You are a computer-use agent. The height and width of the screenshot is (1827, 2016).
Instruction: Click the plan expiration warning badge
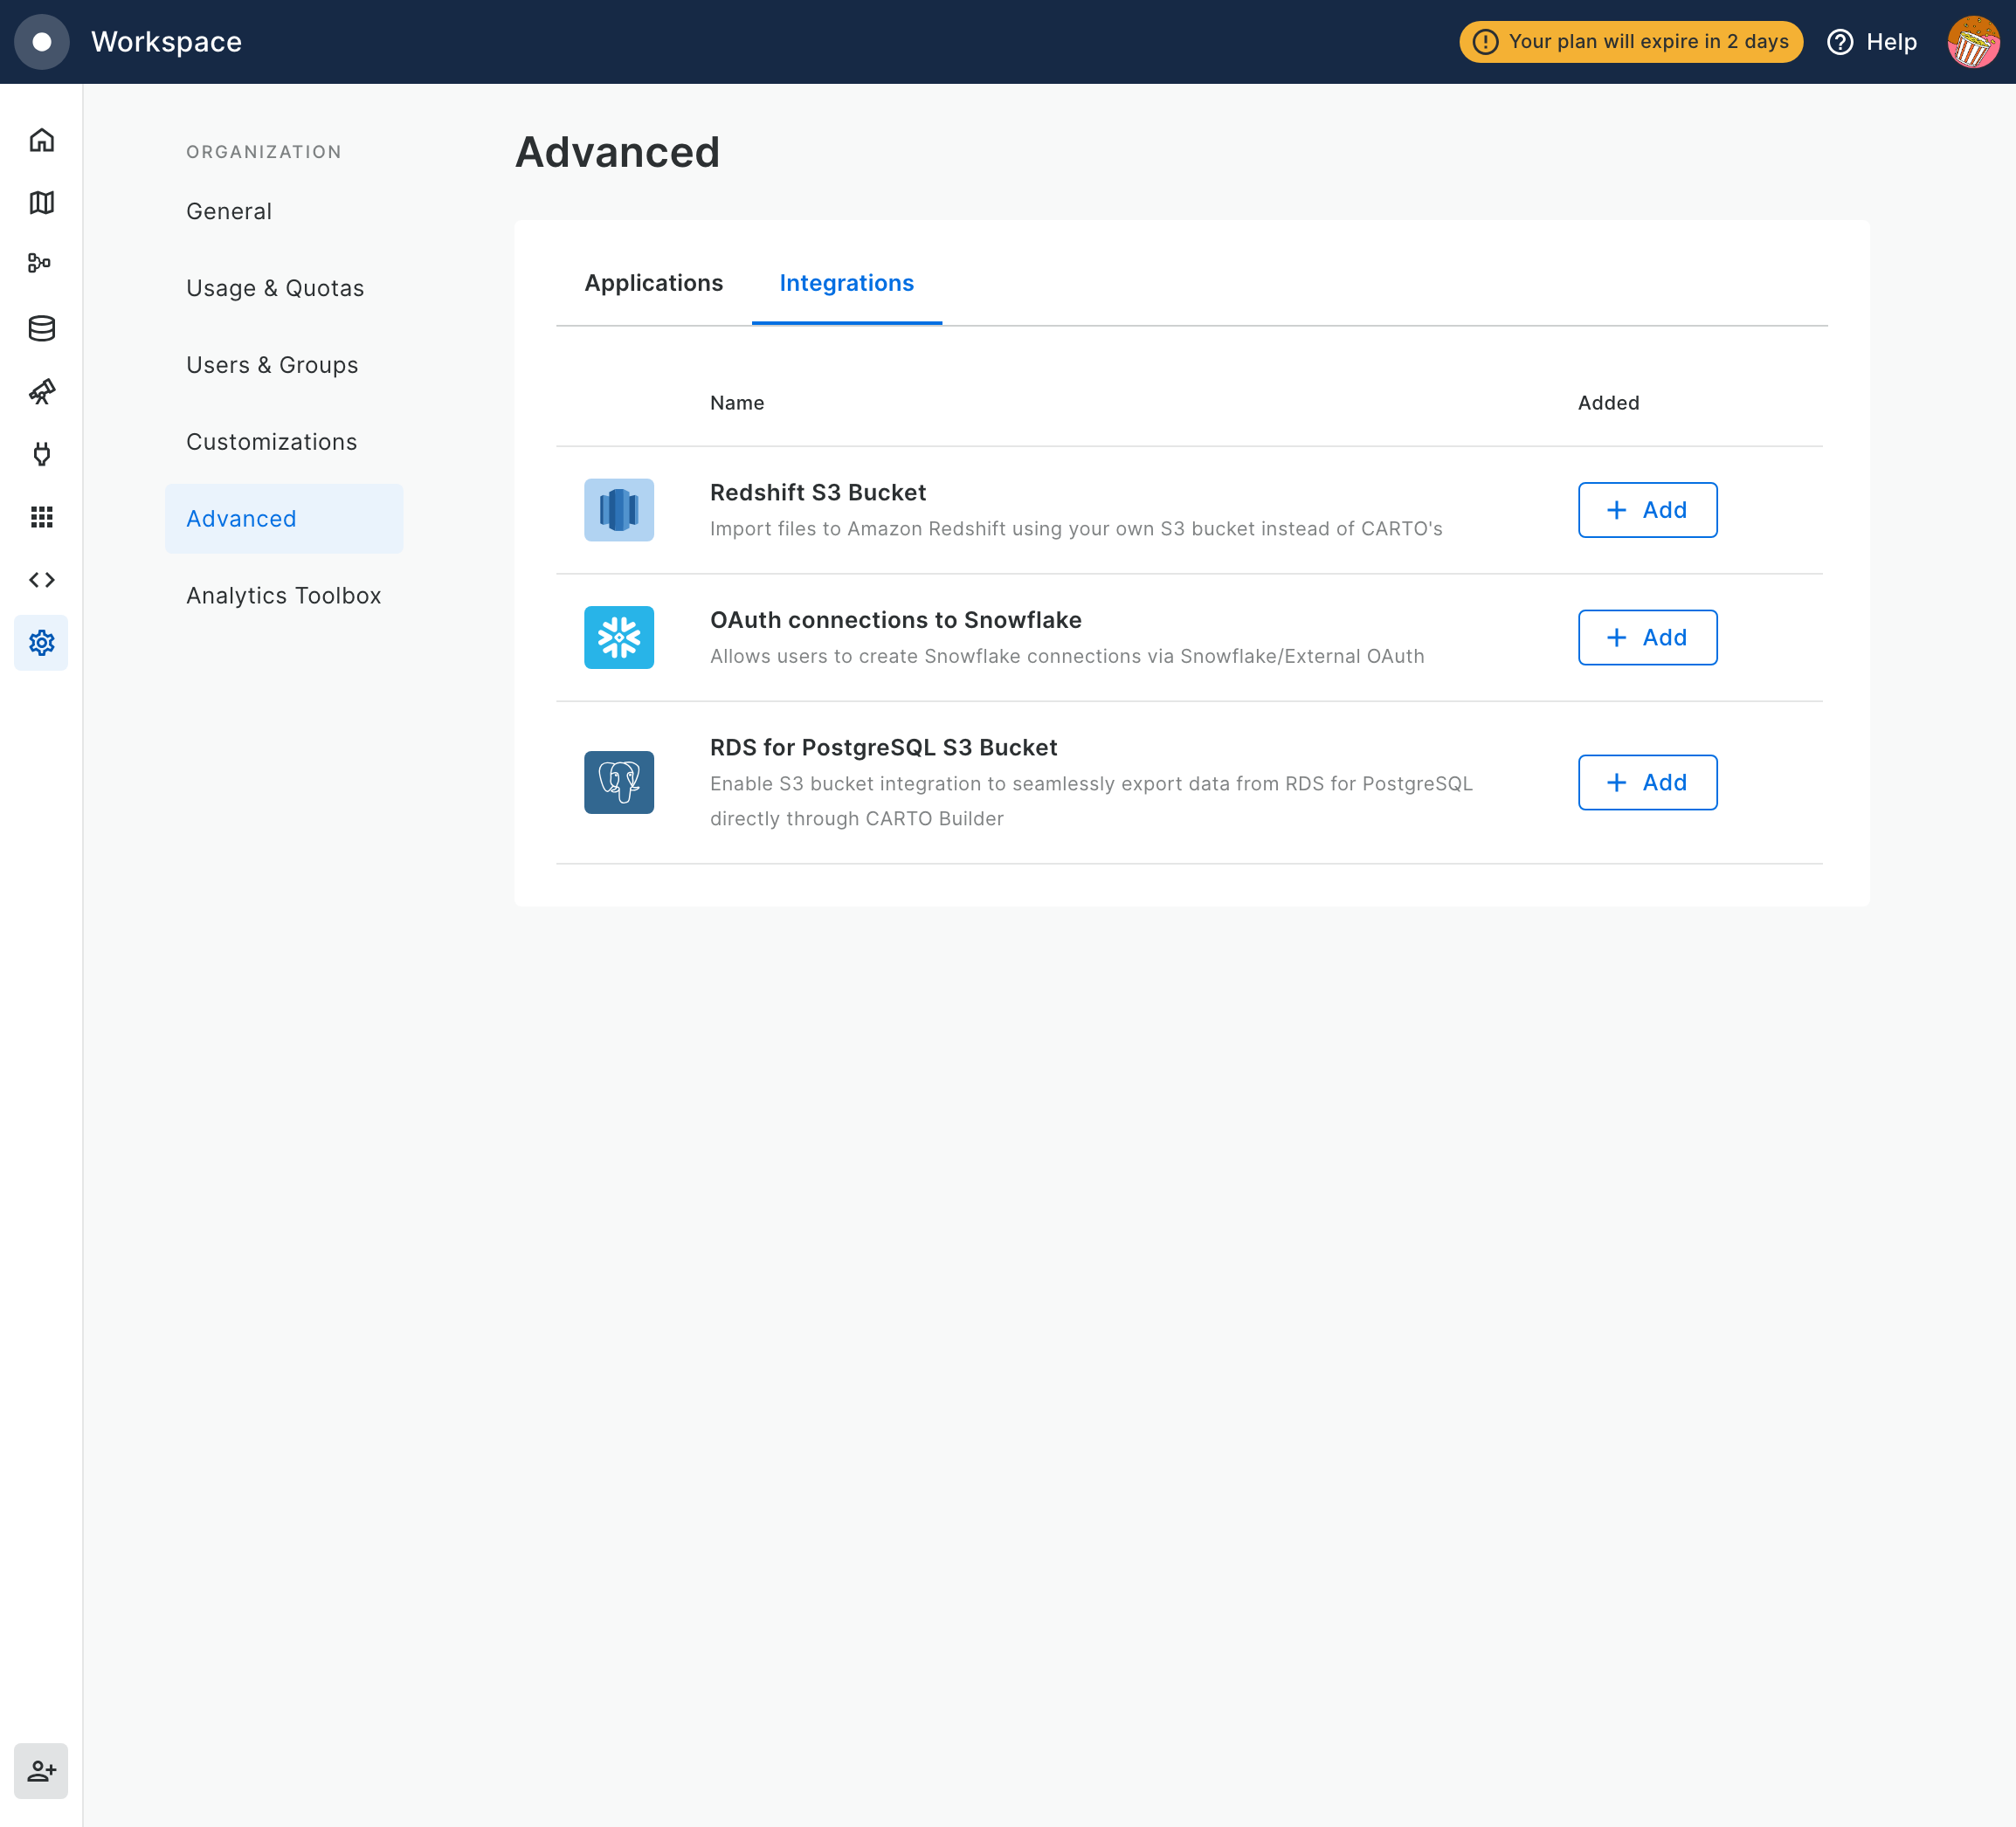pyautogui.click(x=1630, y=42)
